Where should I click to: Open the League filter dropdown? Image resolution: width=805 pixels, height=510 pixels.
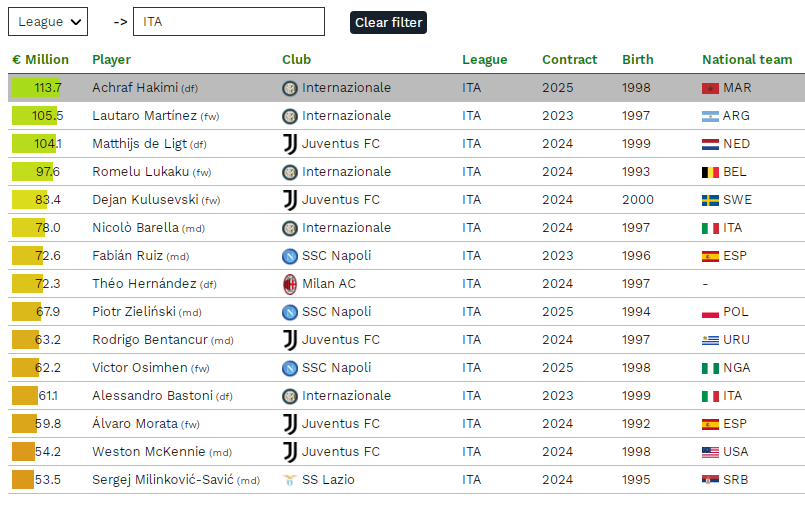pyautogui.click(x=48, y=22)
